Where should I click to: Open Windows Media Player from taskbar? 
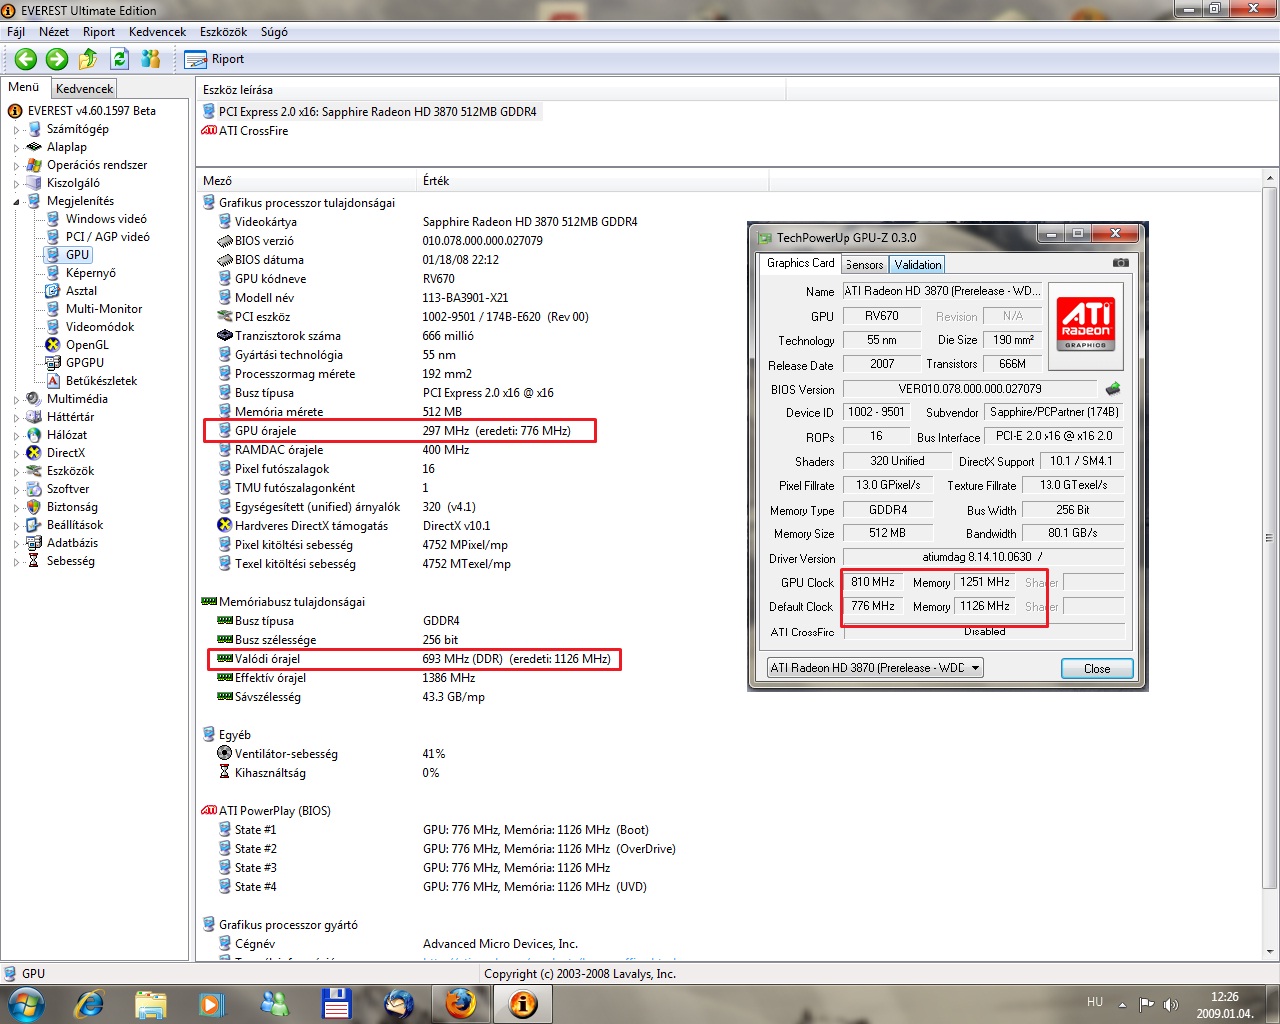click(x=211, y=1003)
